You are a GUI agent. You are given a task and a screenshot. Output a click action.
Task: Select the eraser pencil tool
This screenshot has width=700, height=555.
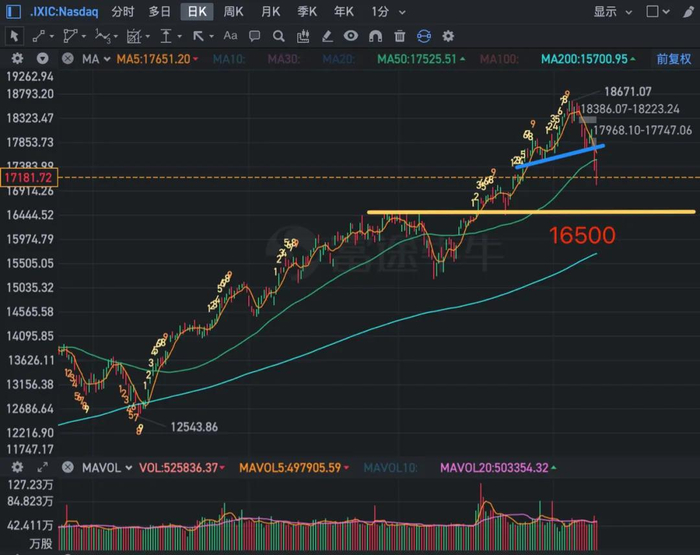point(327,36)
